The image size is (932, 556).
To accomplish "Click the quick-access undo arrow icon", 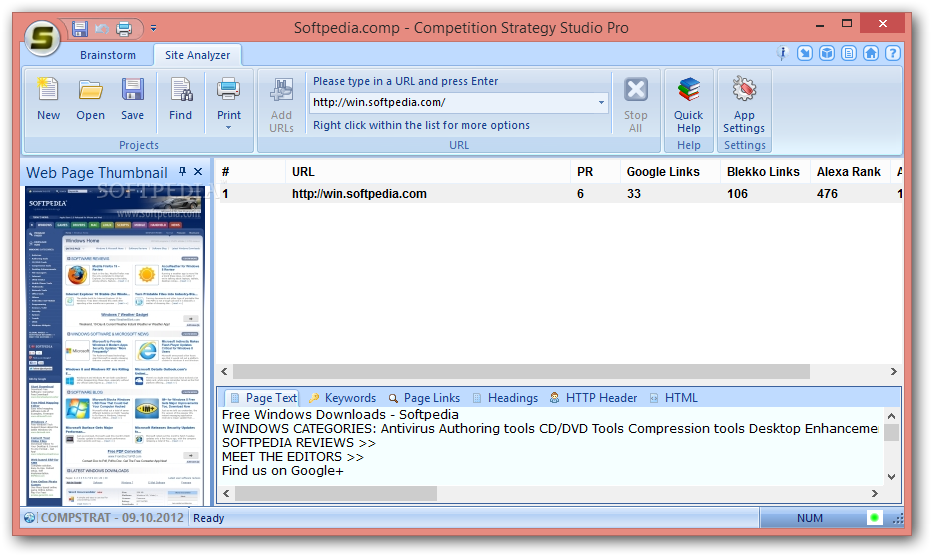I will tap(102, 28).
